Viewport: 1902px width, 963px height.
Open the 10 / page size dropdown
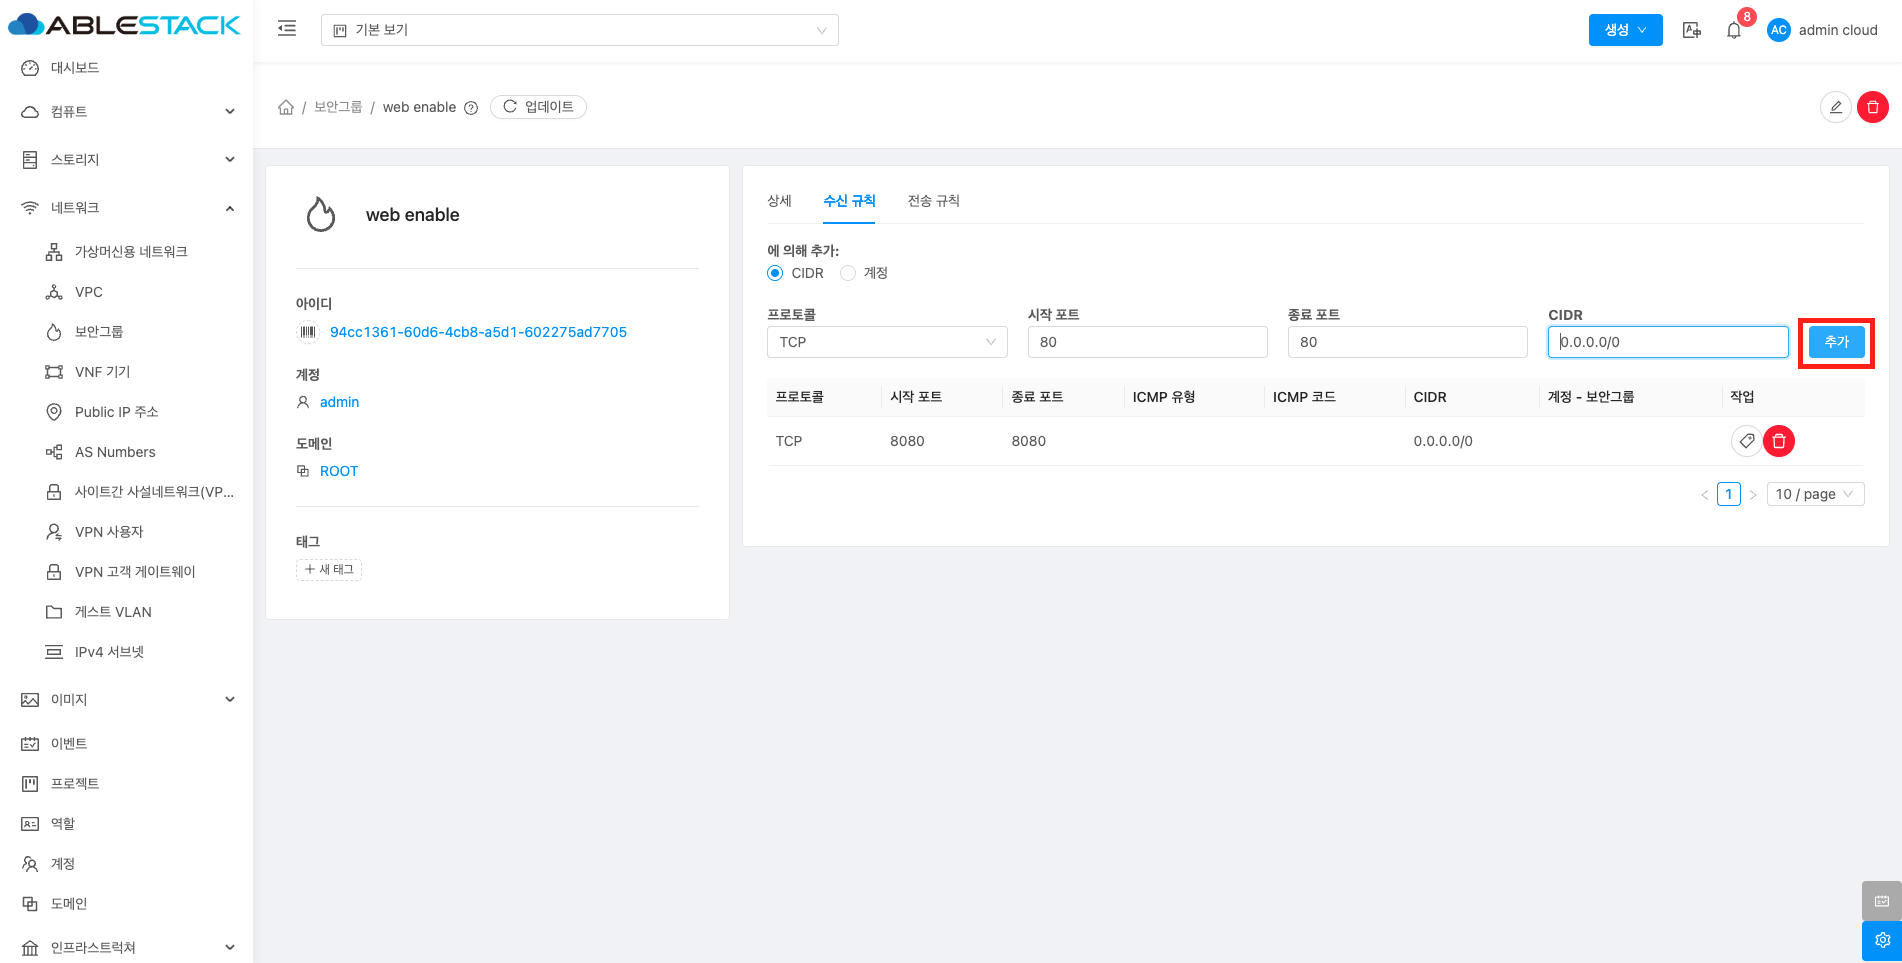(1814, 494)
